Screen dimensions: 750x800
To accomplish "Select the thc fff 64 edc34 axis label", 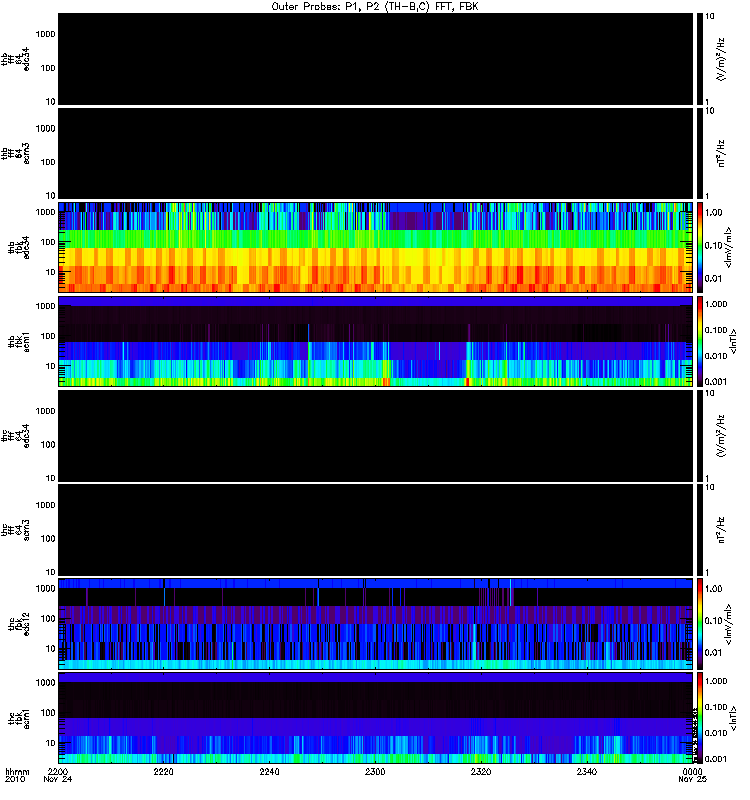I will pos(15,436).
